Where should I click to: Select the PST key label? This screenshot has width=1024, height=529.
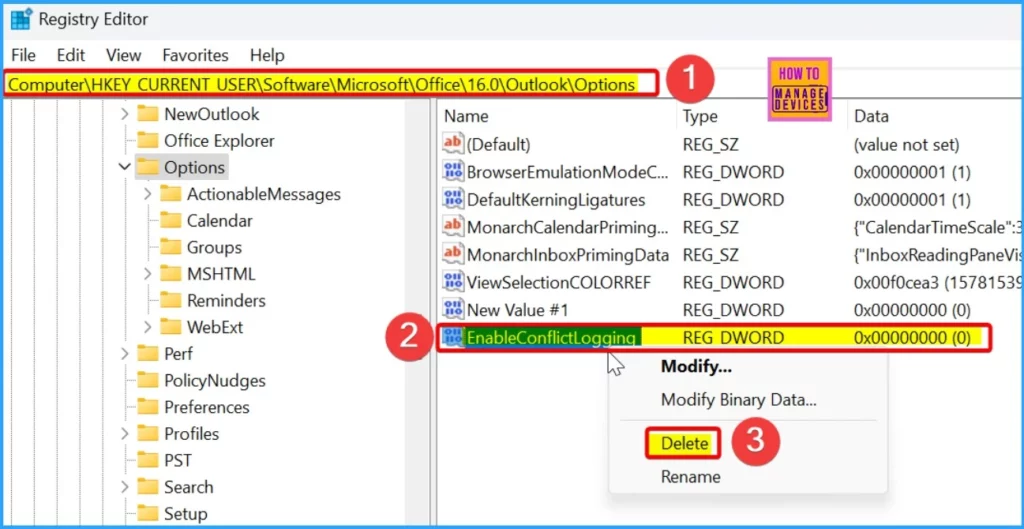[178, 460]
